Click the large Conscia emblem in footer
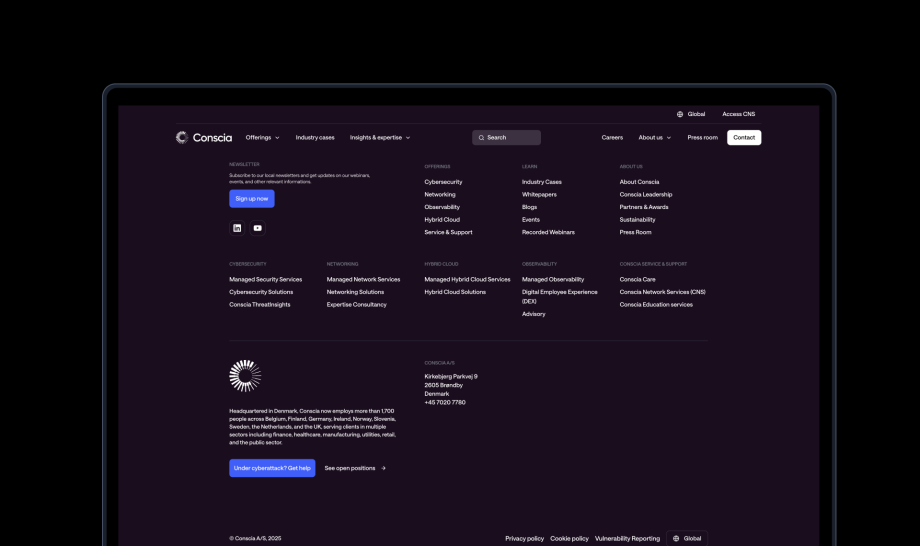 point(245,376)
